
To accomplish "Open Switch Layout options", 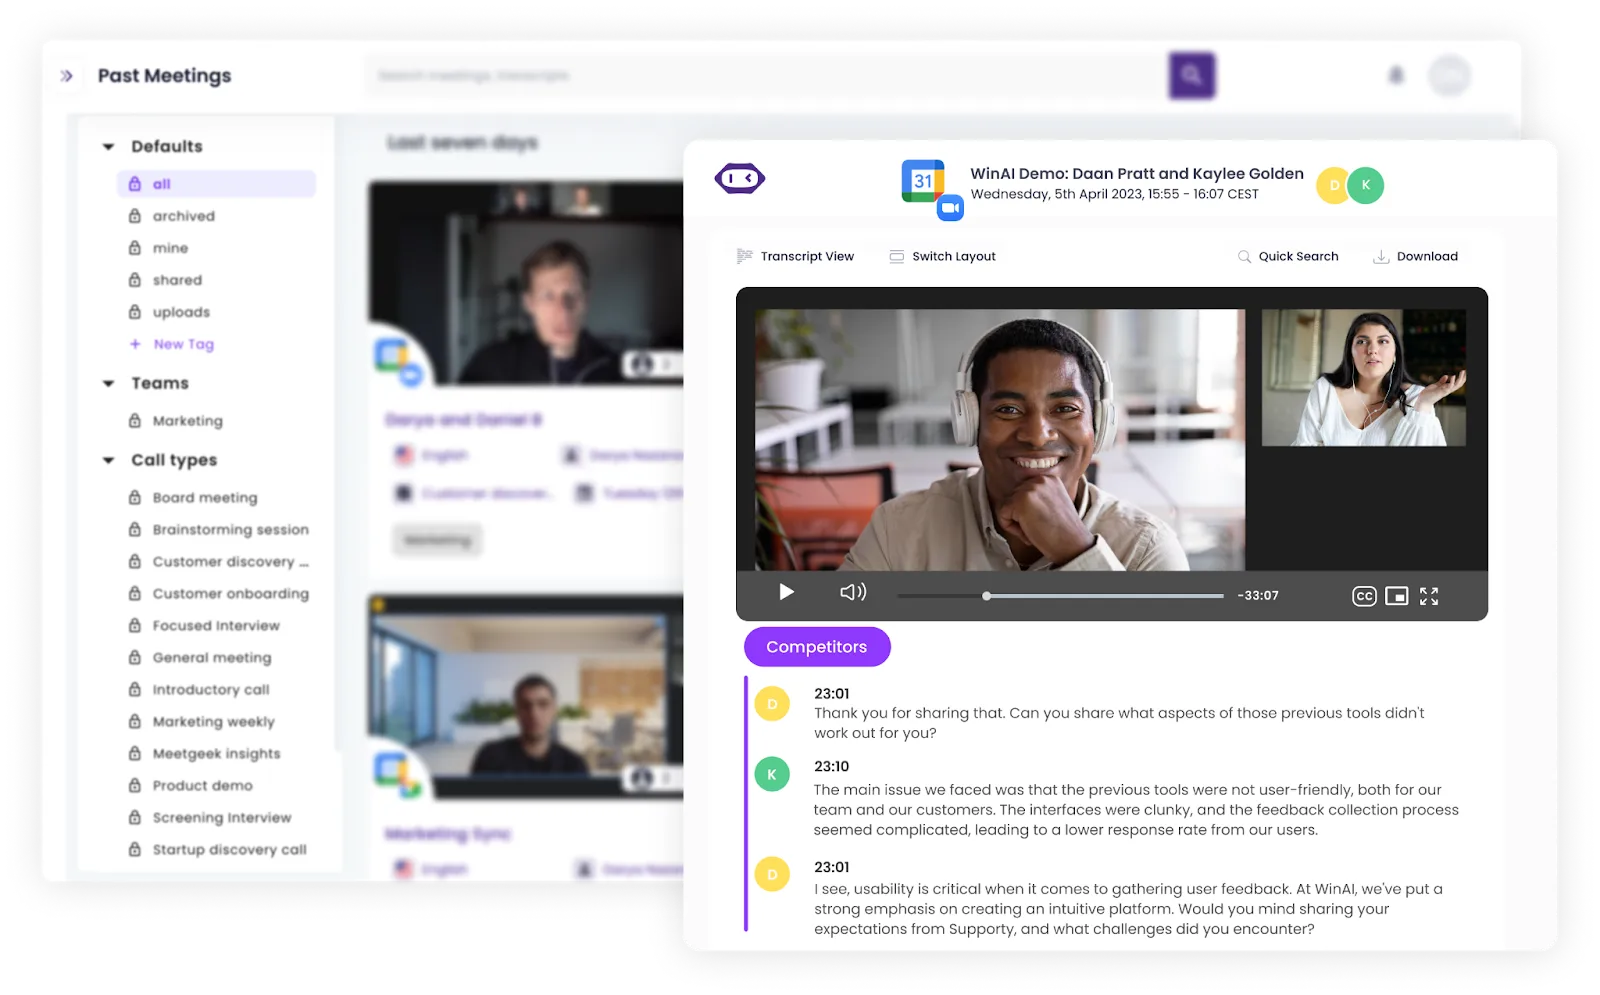I will (x=941, y=256).
